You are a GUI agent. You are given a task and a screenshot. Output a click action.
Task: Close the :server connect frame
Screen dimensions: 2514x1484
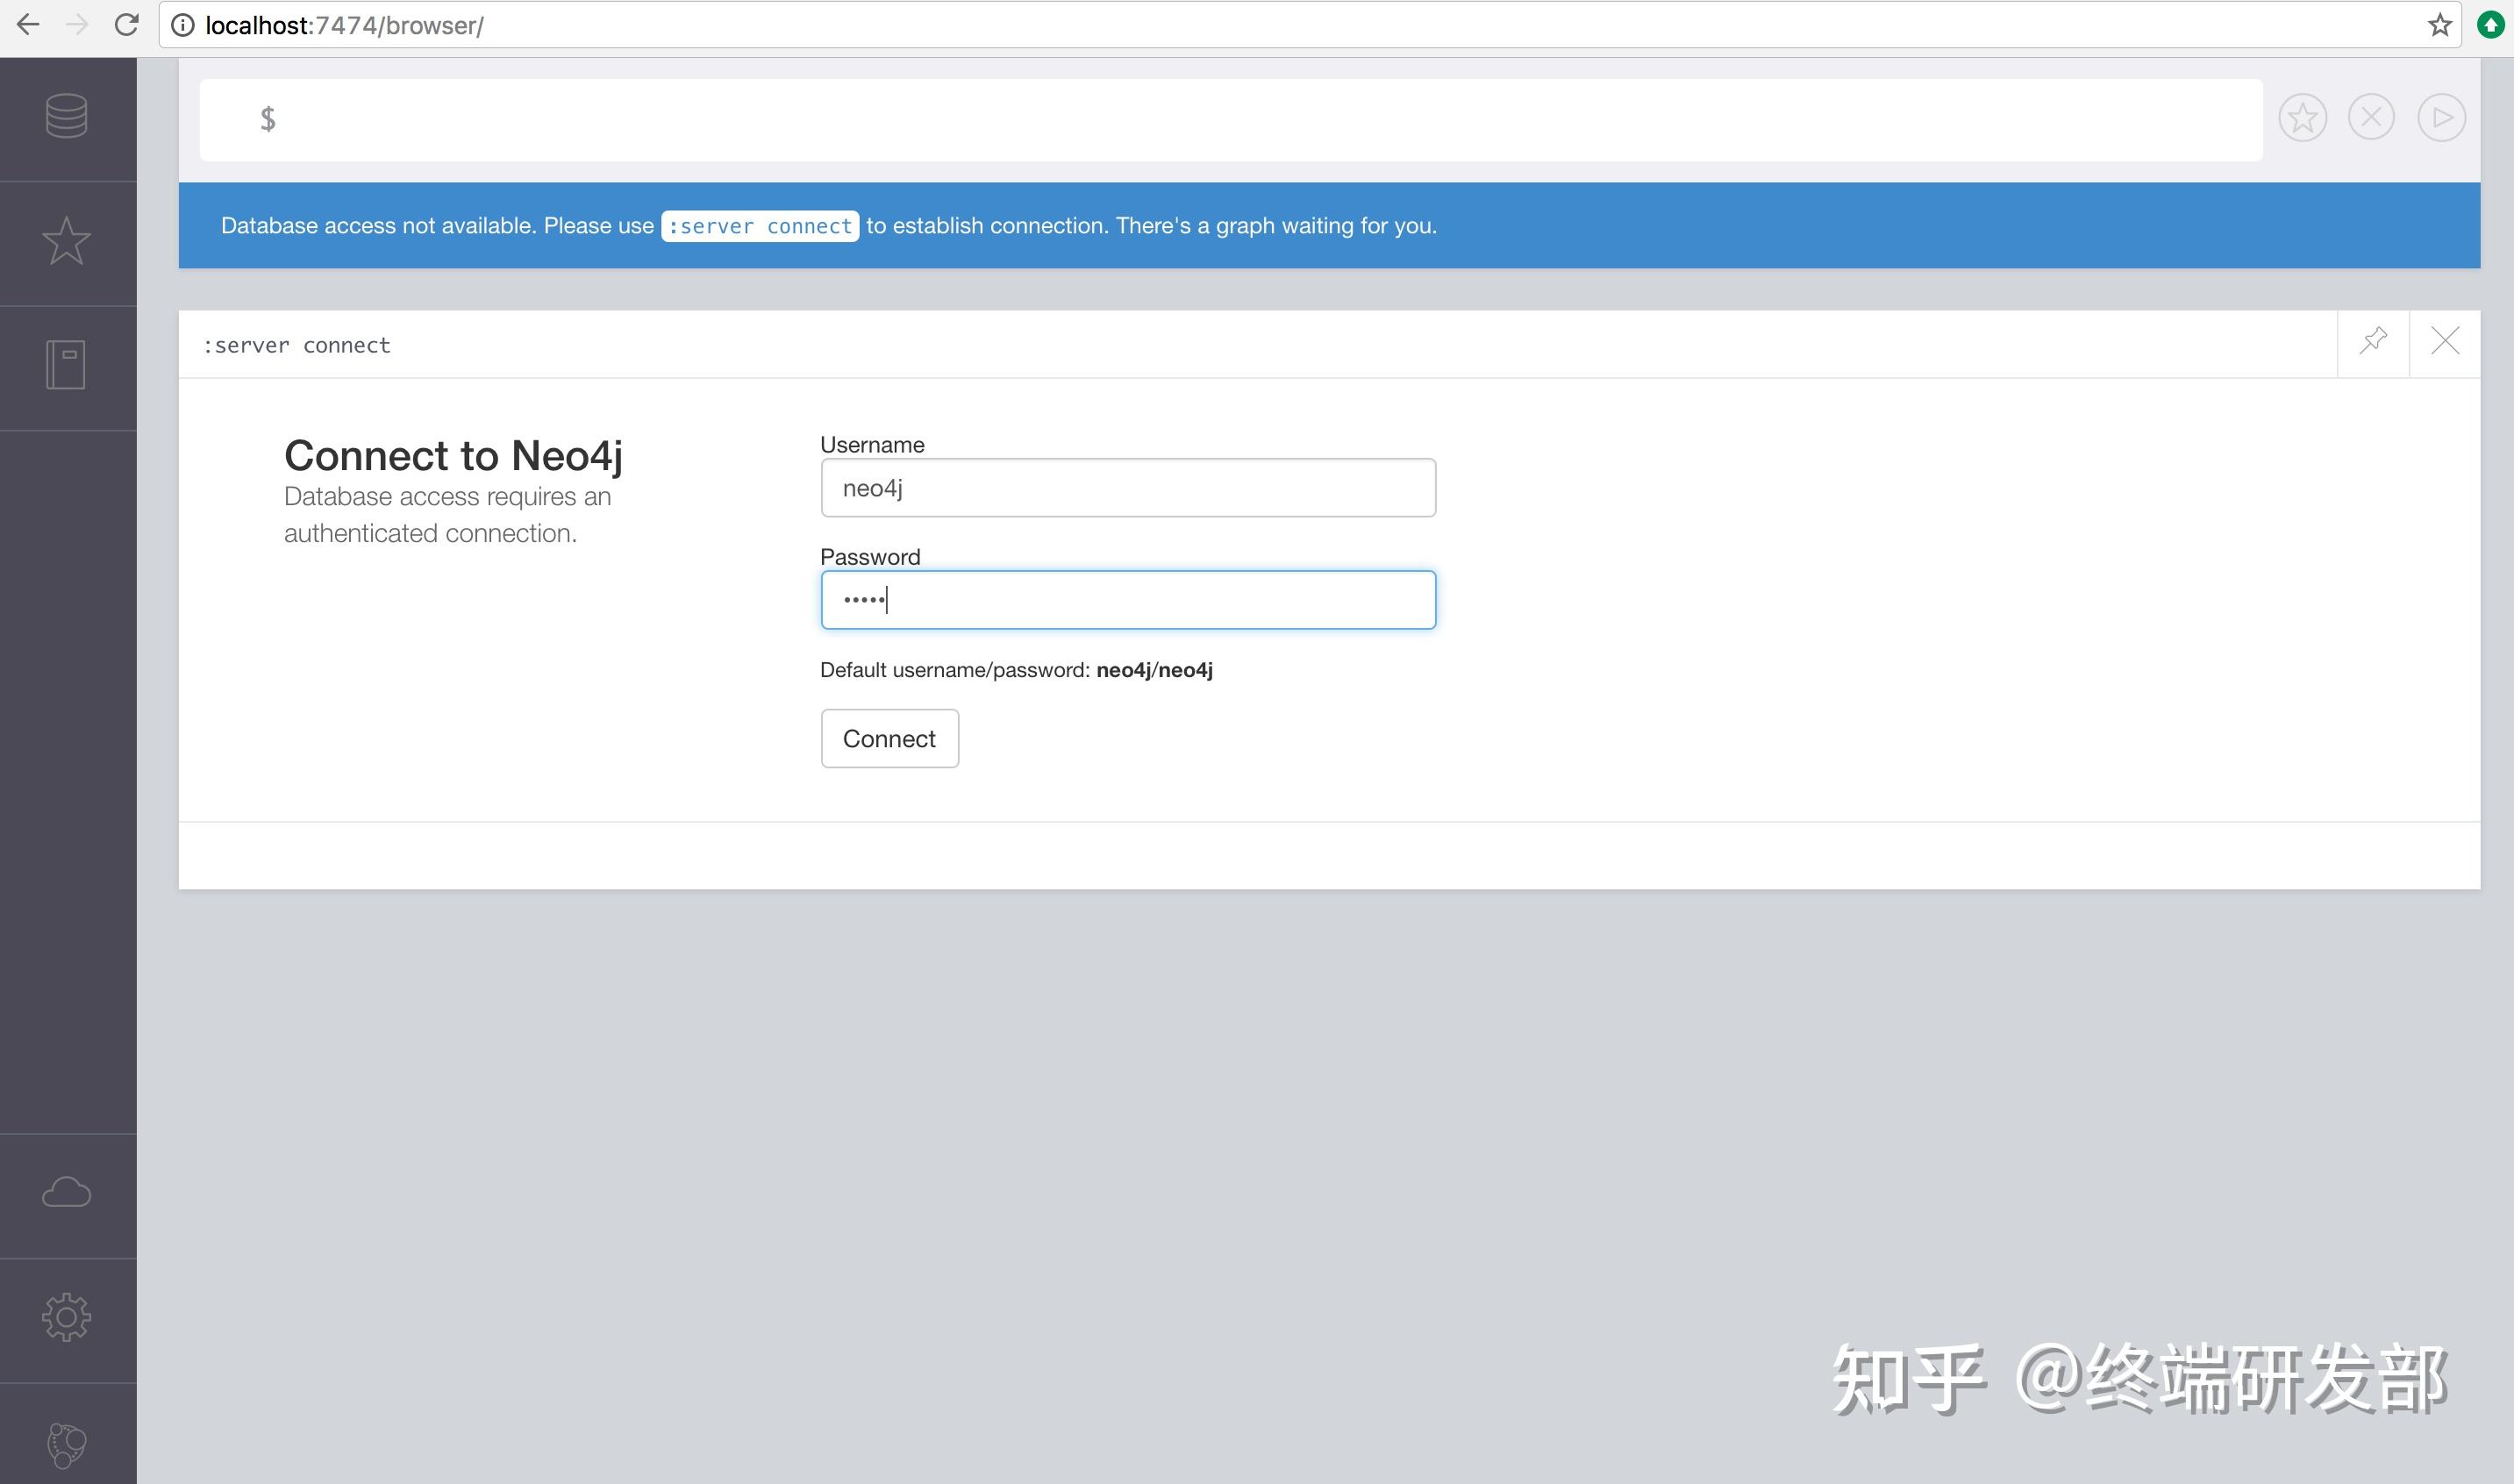coord(2446,342)
